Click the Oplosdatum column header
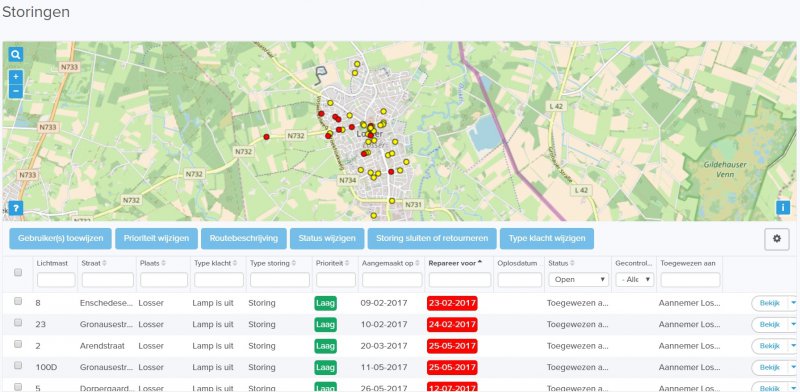 [517, 263]
